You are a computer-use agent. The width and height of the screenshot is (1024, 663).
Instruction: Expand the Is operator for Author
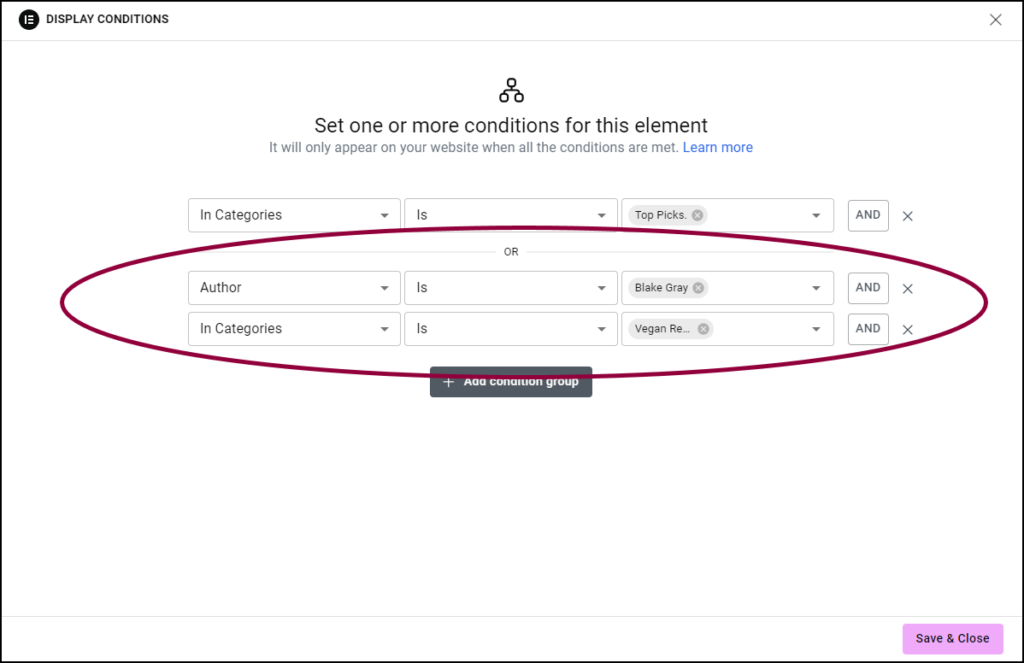[510, 288]
